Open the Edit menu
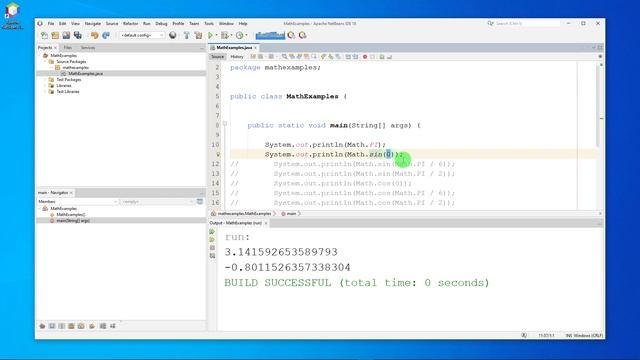This screenshot has width=640, height=360. [x=62, y=24]
